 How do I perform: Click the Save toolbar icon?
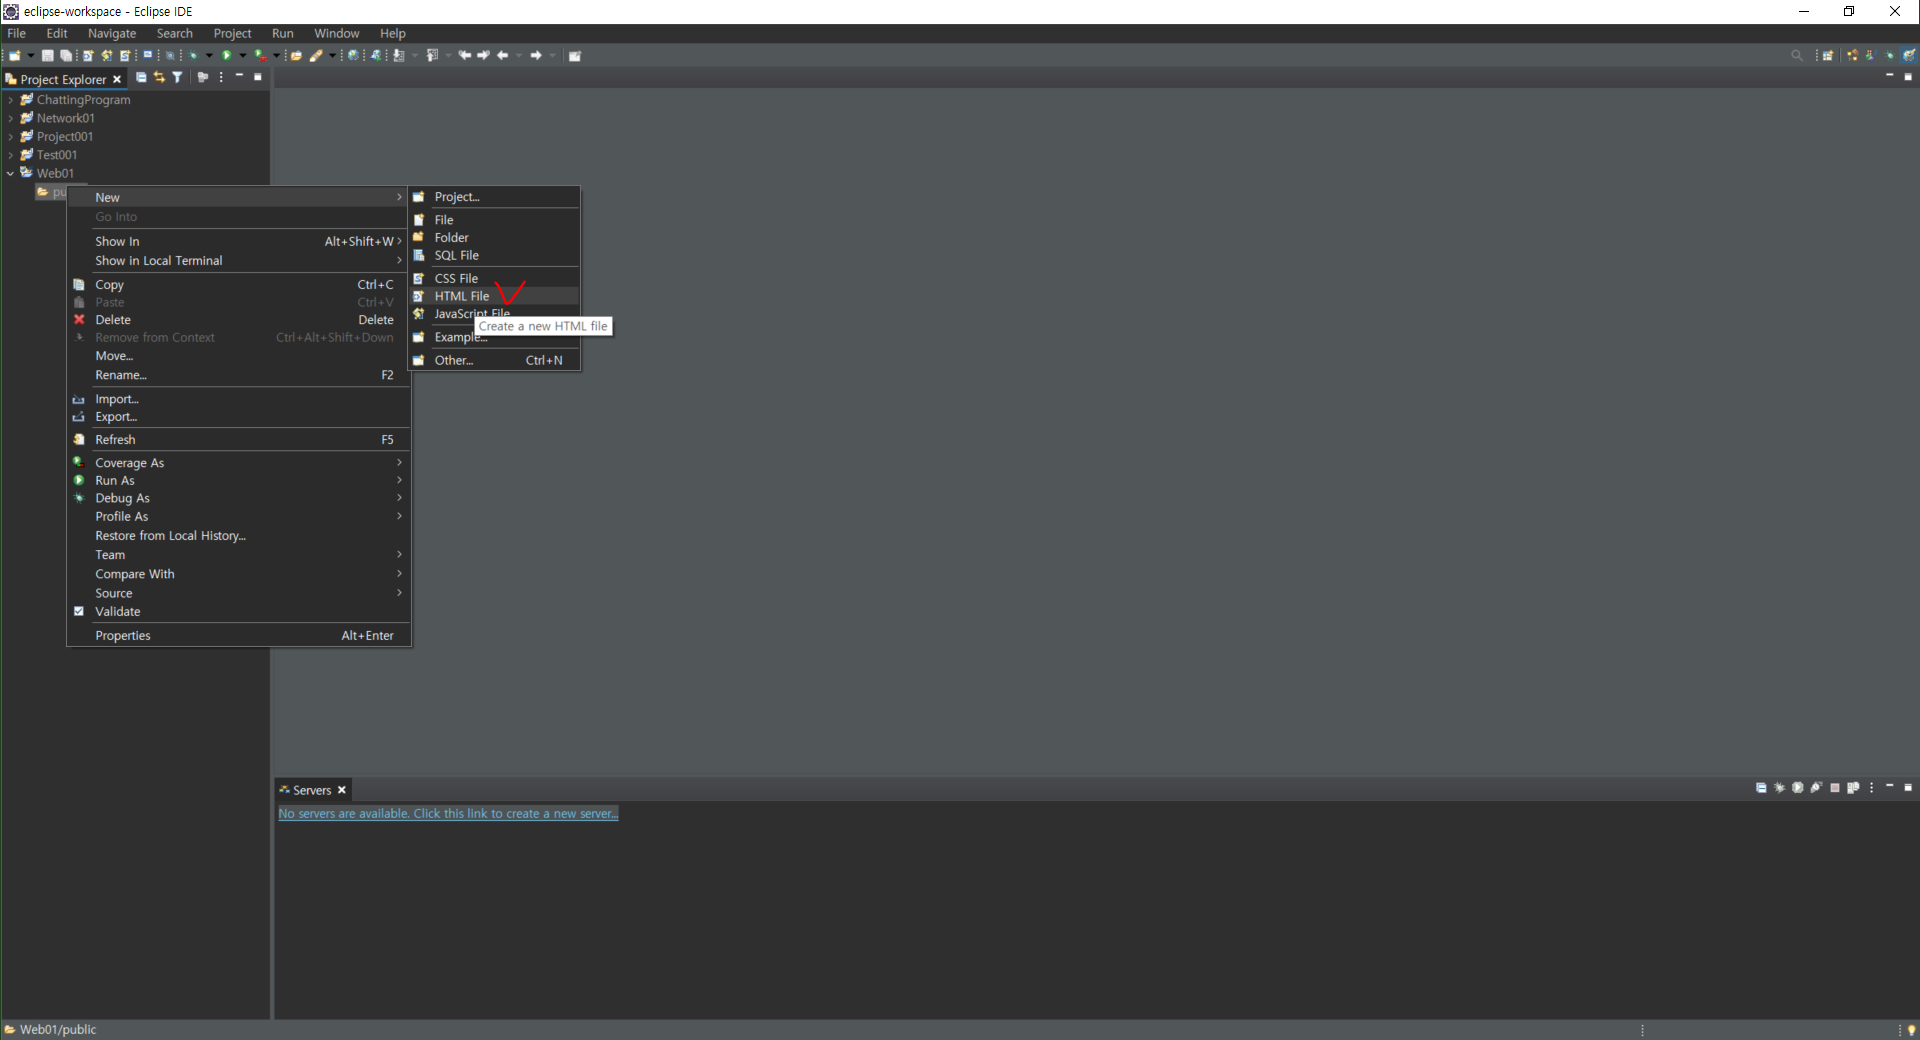click(x=47, y=56)
